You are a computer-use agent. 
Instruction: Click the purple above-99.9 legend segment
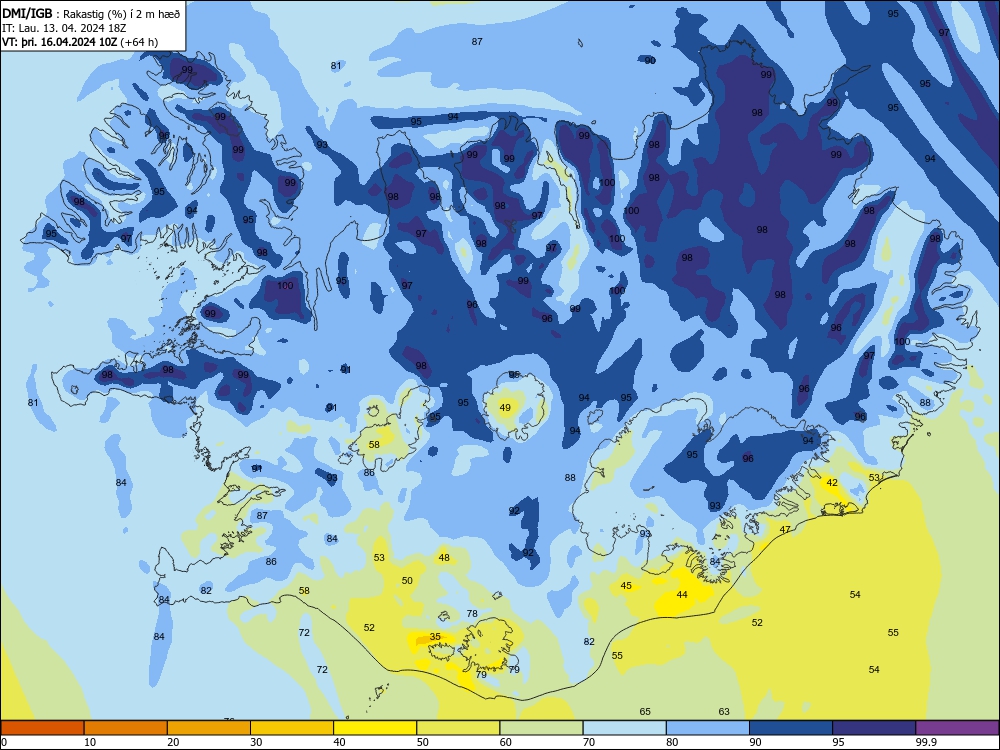click(x=957, y=728)
